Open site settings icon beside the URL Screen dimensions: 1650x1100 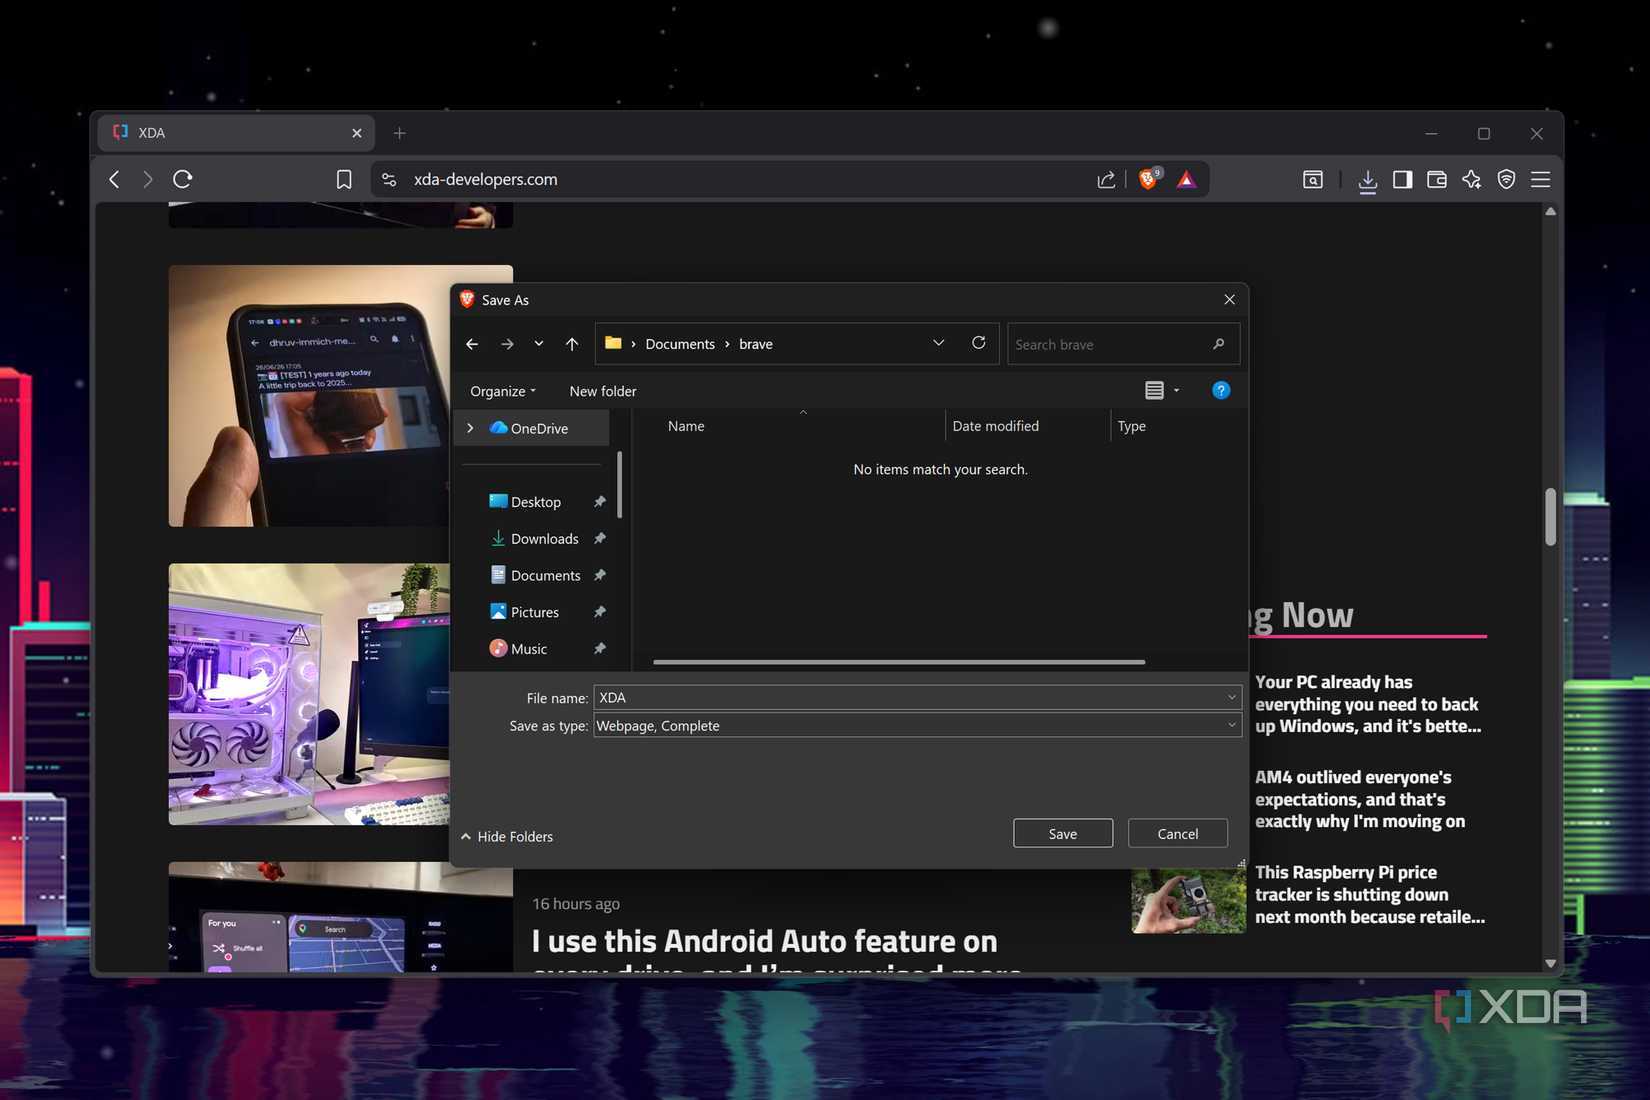(x=389, y=180)
